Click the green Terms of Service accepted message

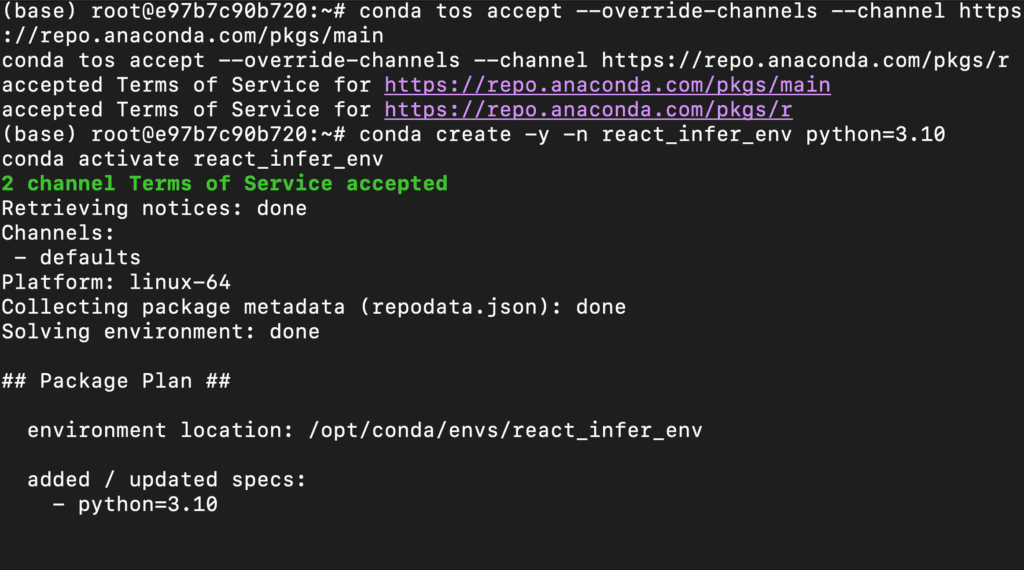coord(225,183)
